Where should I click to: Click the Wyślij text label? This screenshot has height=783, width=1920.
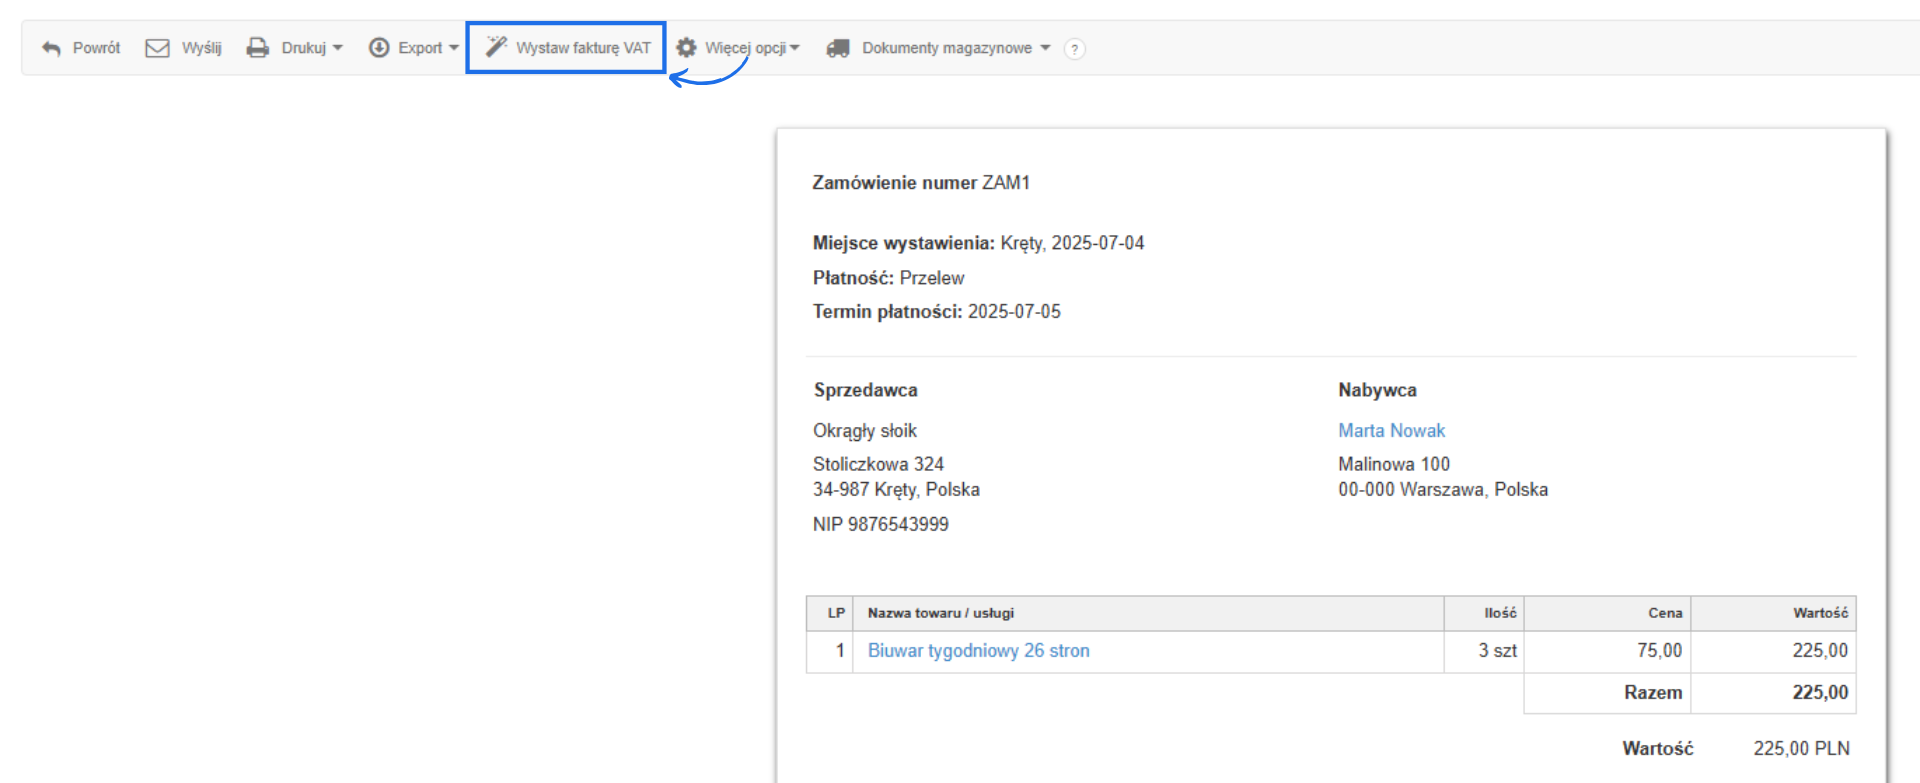[x=201, y=48]
